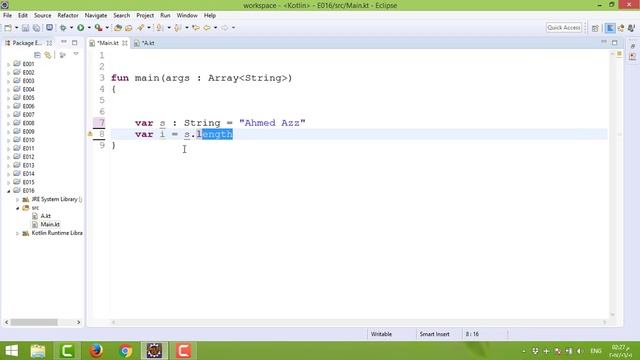Click the Debug bug icon
640x360 pixels.
[x=63, y=28]
